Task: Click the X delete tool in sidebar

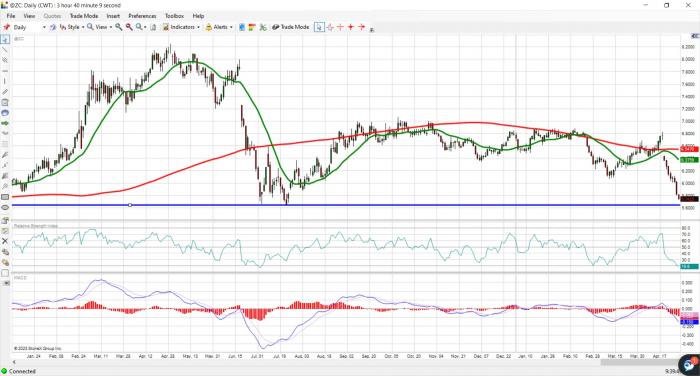Action: click(x=5, y=241)
